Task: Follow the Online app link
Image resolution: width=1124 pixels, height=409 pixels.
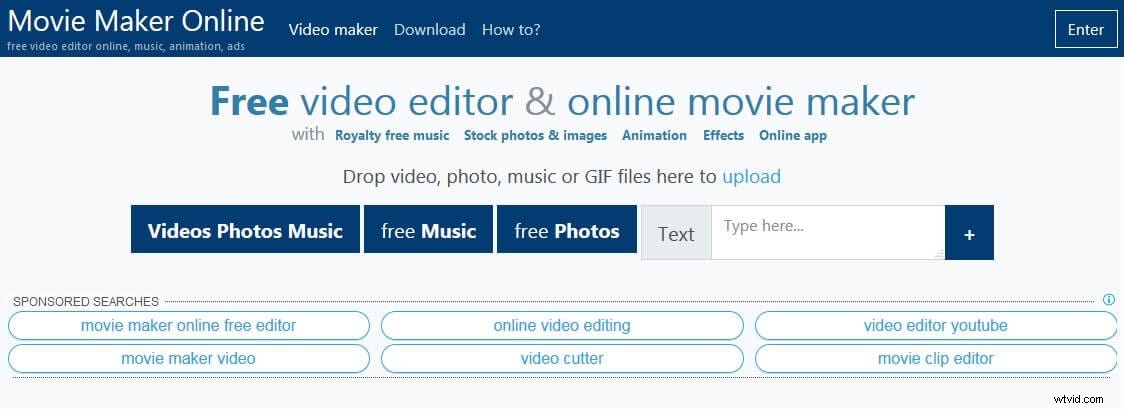Action: [x=793, y=135]
